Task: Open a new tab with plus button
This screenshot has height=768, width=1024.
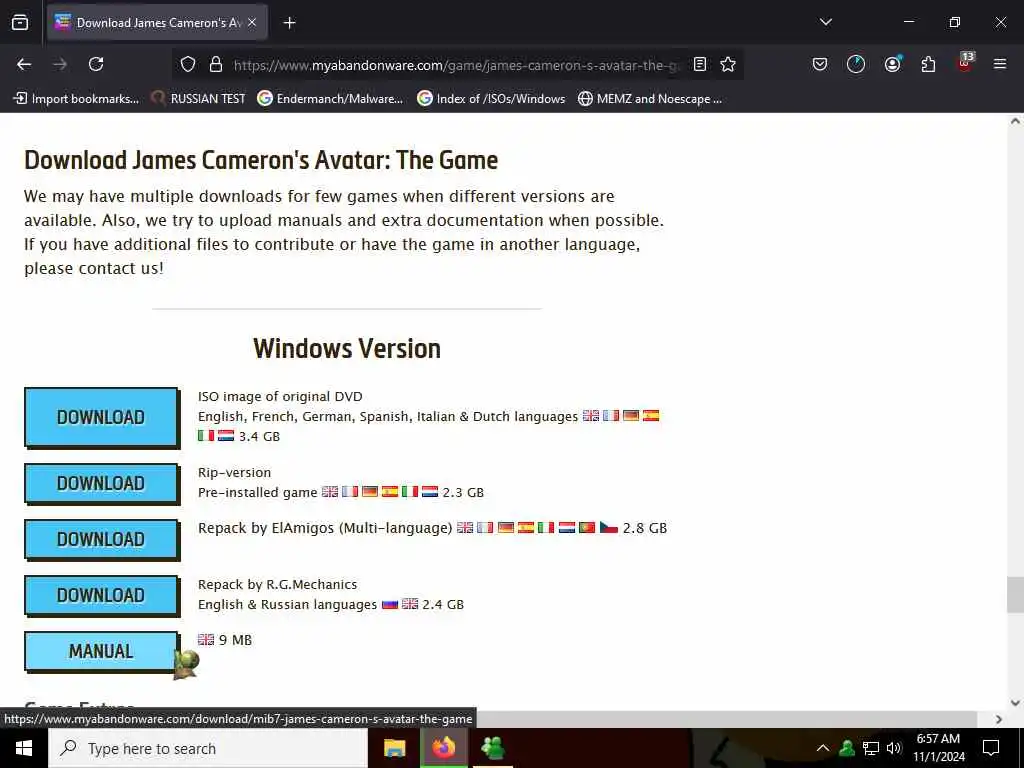Action: (289, 23)
